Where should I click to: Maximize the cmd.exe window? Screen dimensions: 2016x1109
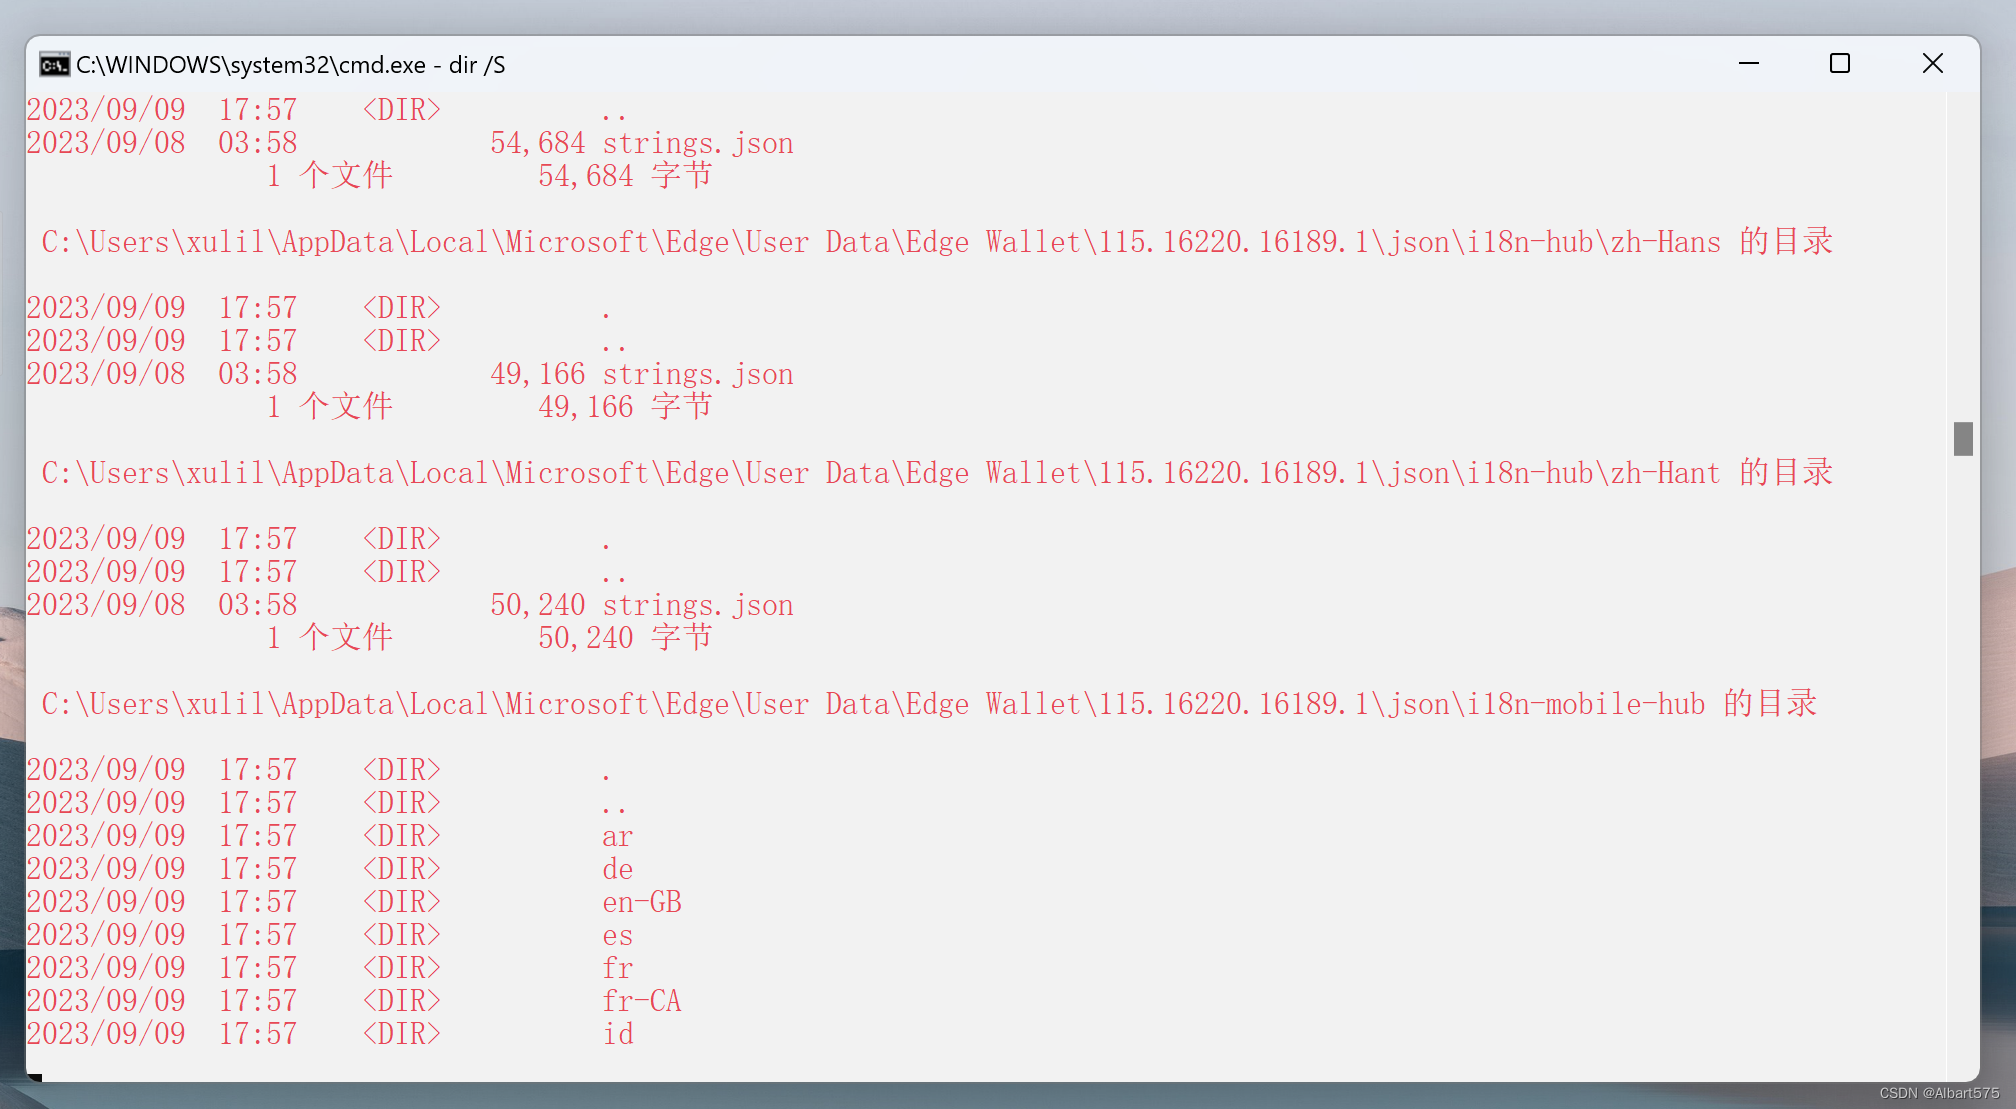1840,64
